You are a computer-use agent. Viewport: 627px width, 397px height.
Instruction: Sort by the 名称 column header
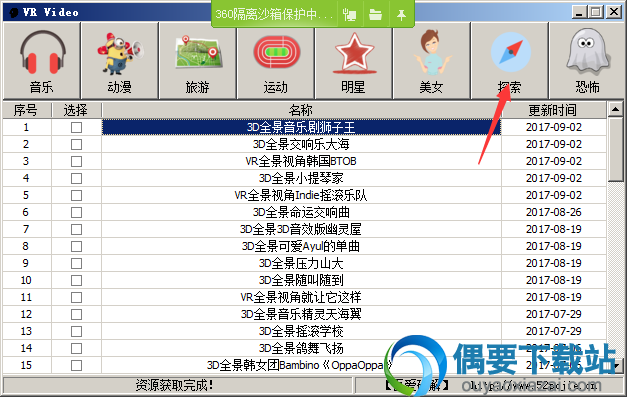pos(301,110)
